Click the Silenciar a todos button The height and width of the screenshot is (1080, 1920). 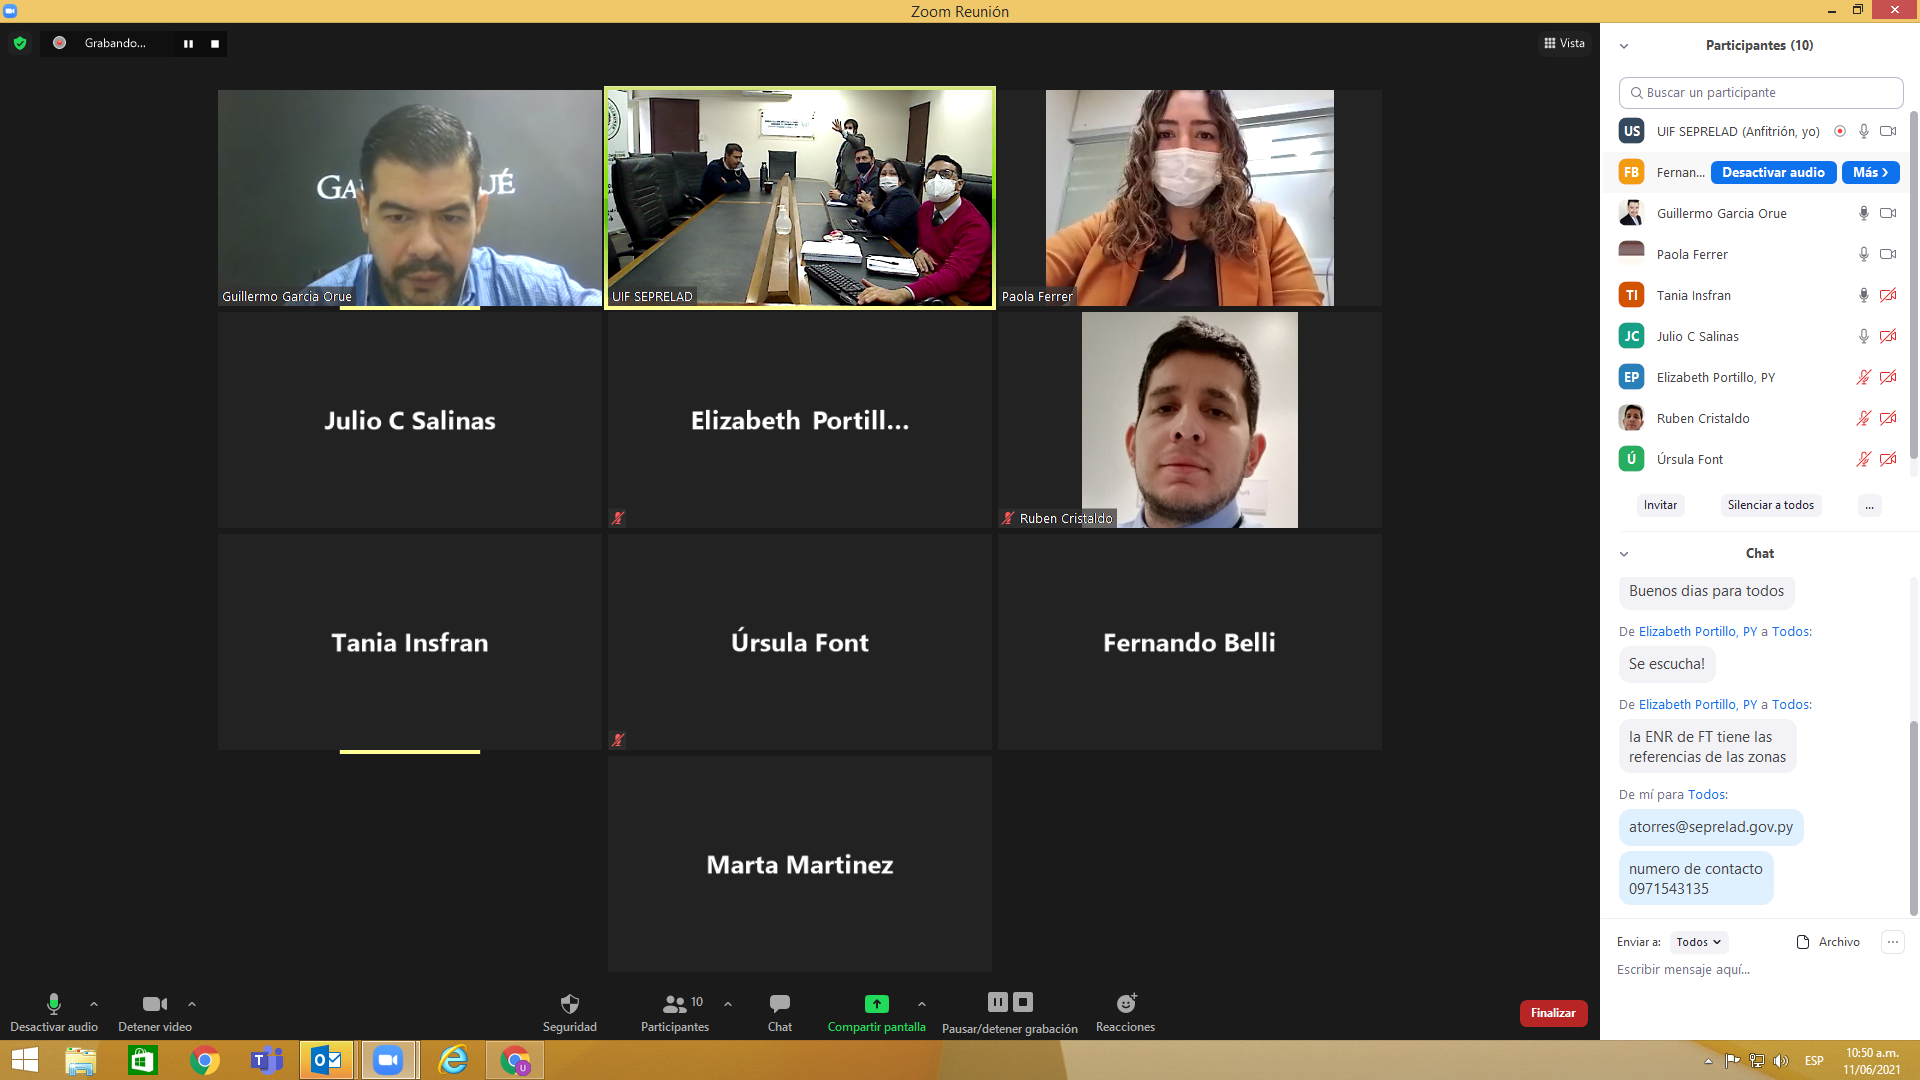tap(1770, 505)
